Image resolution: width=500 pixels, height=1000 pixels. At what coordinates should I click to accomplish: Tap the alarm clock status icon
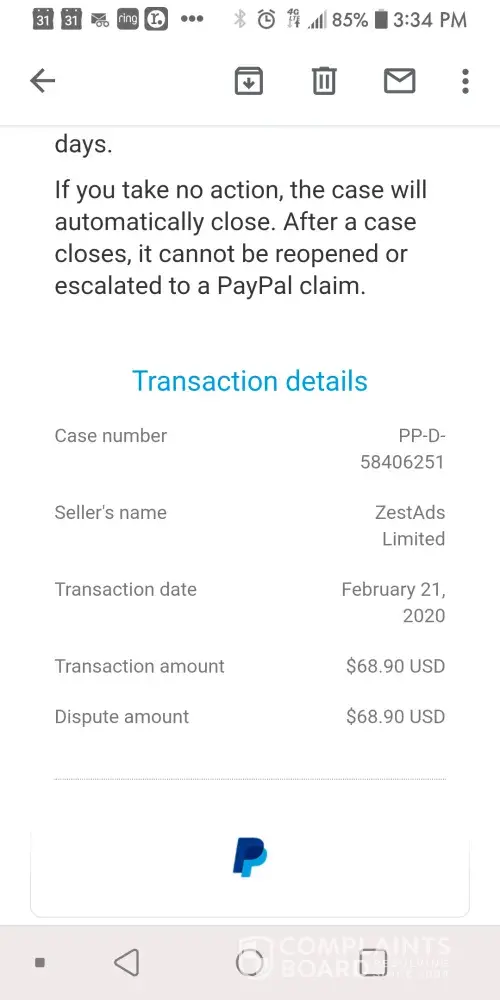point(267,20)
